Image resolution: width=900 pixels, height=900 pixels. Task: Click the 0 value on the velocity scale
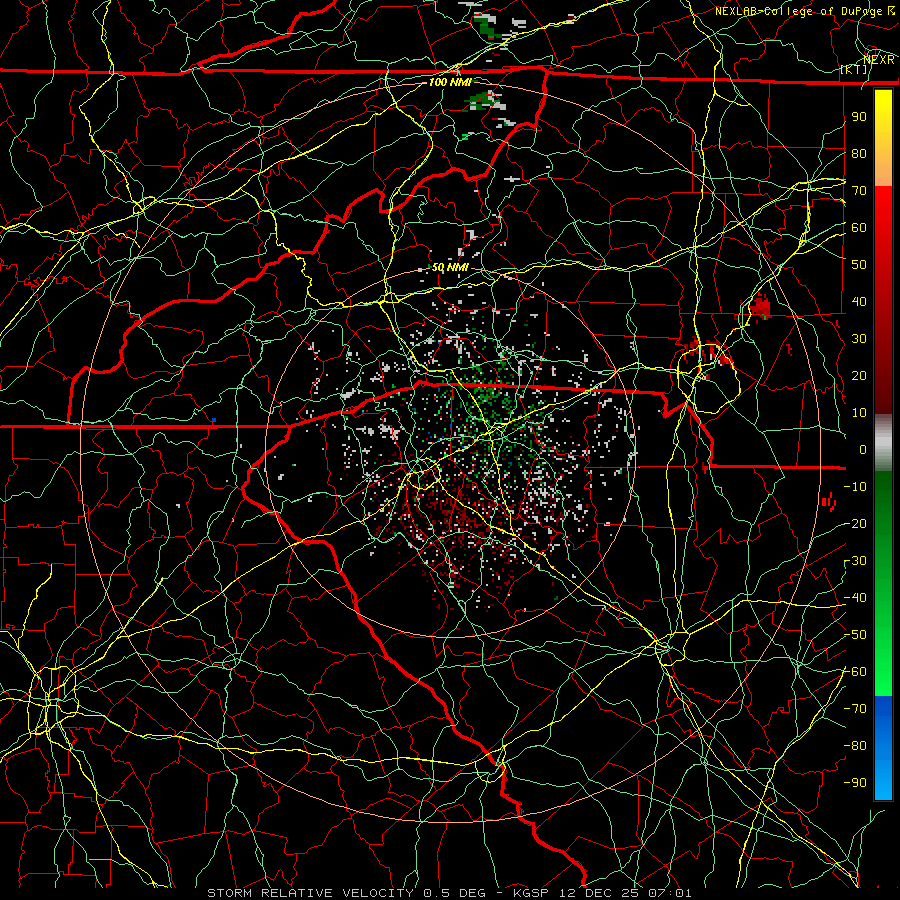click(863, 450)
